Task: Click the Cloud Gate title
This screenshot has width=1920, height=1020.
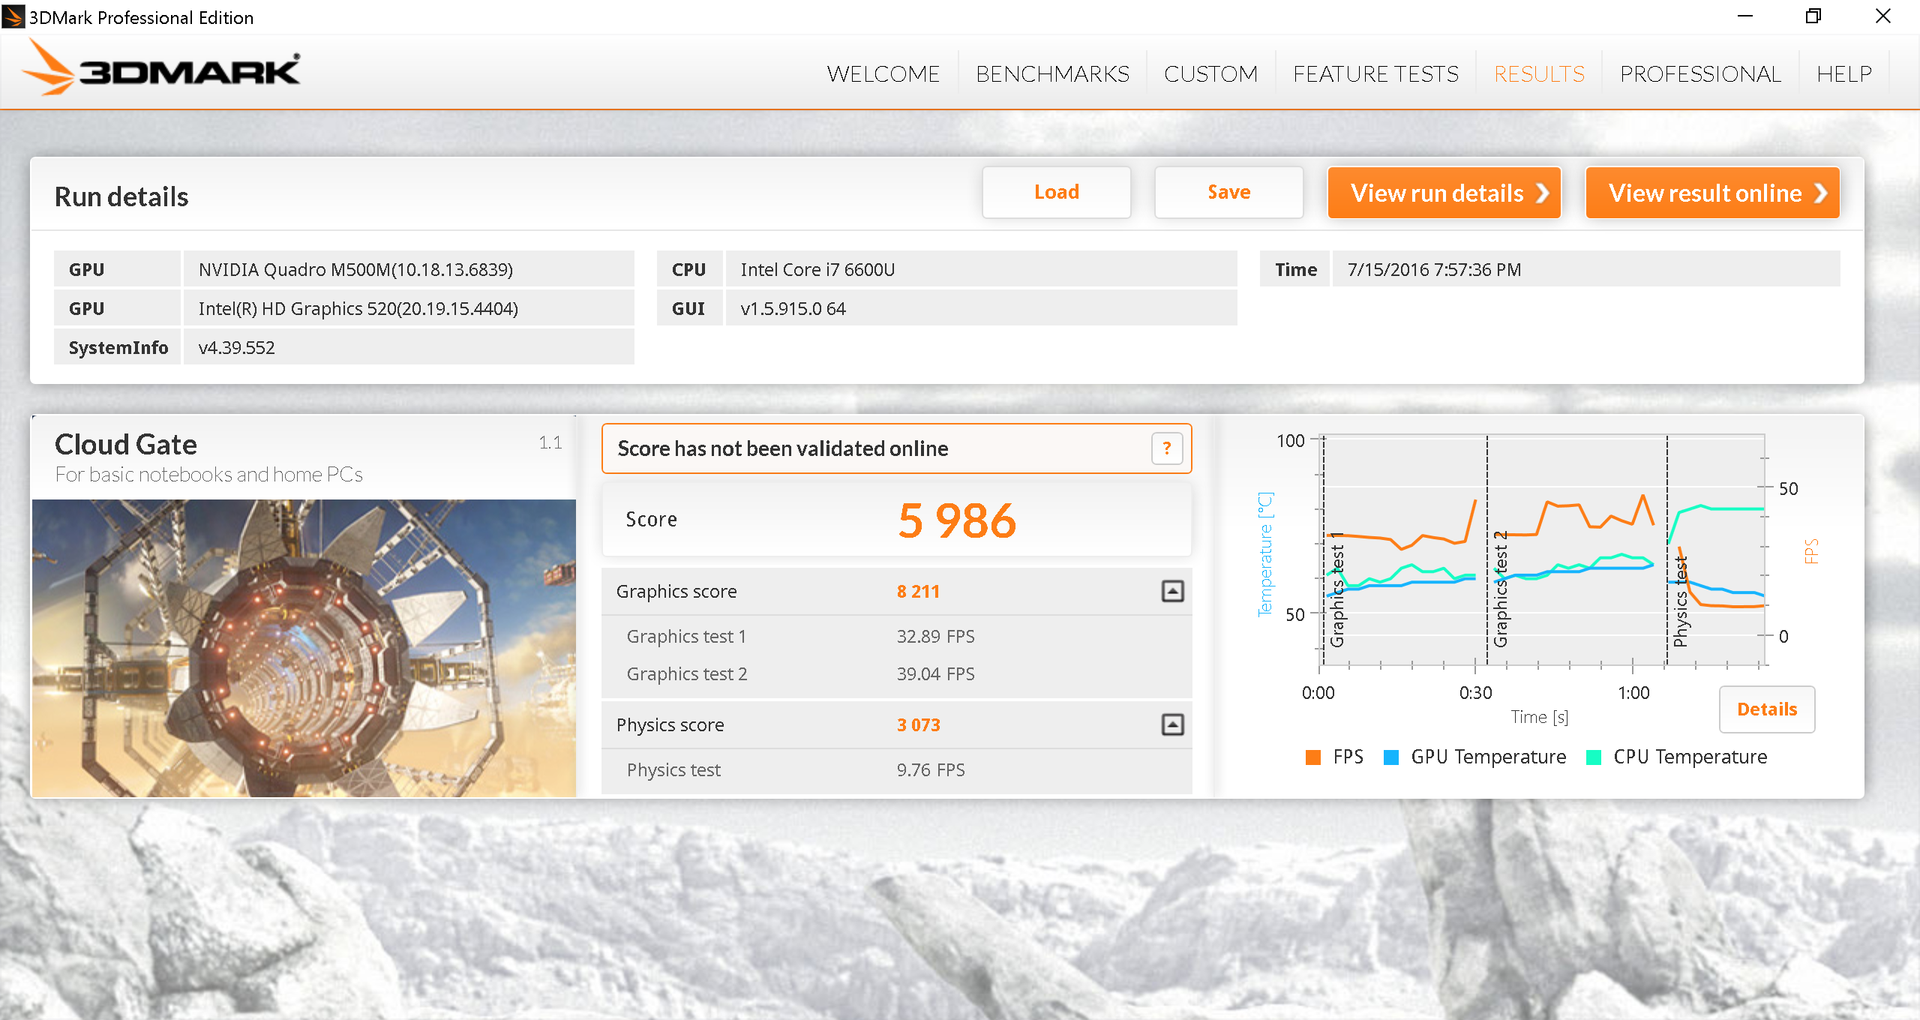Action: tap(126, 444)
